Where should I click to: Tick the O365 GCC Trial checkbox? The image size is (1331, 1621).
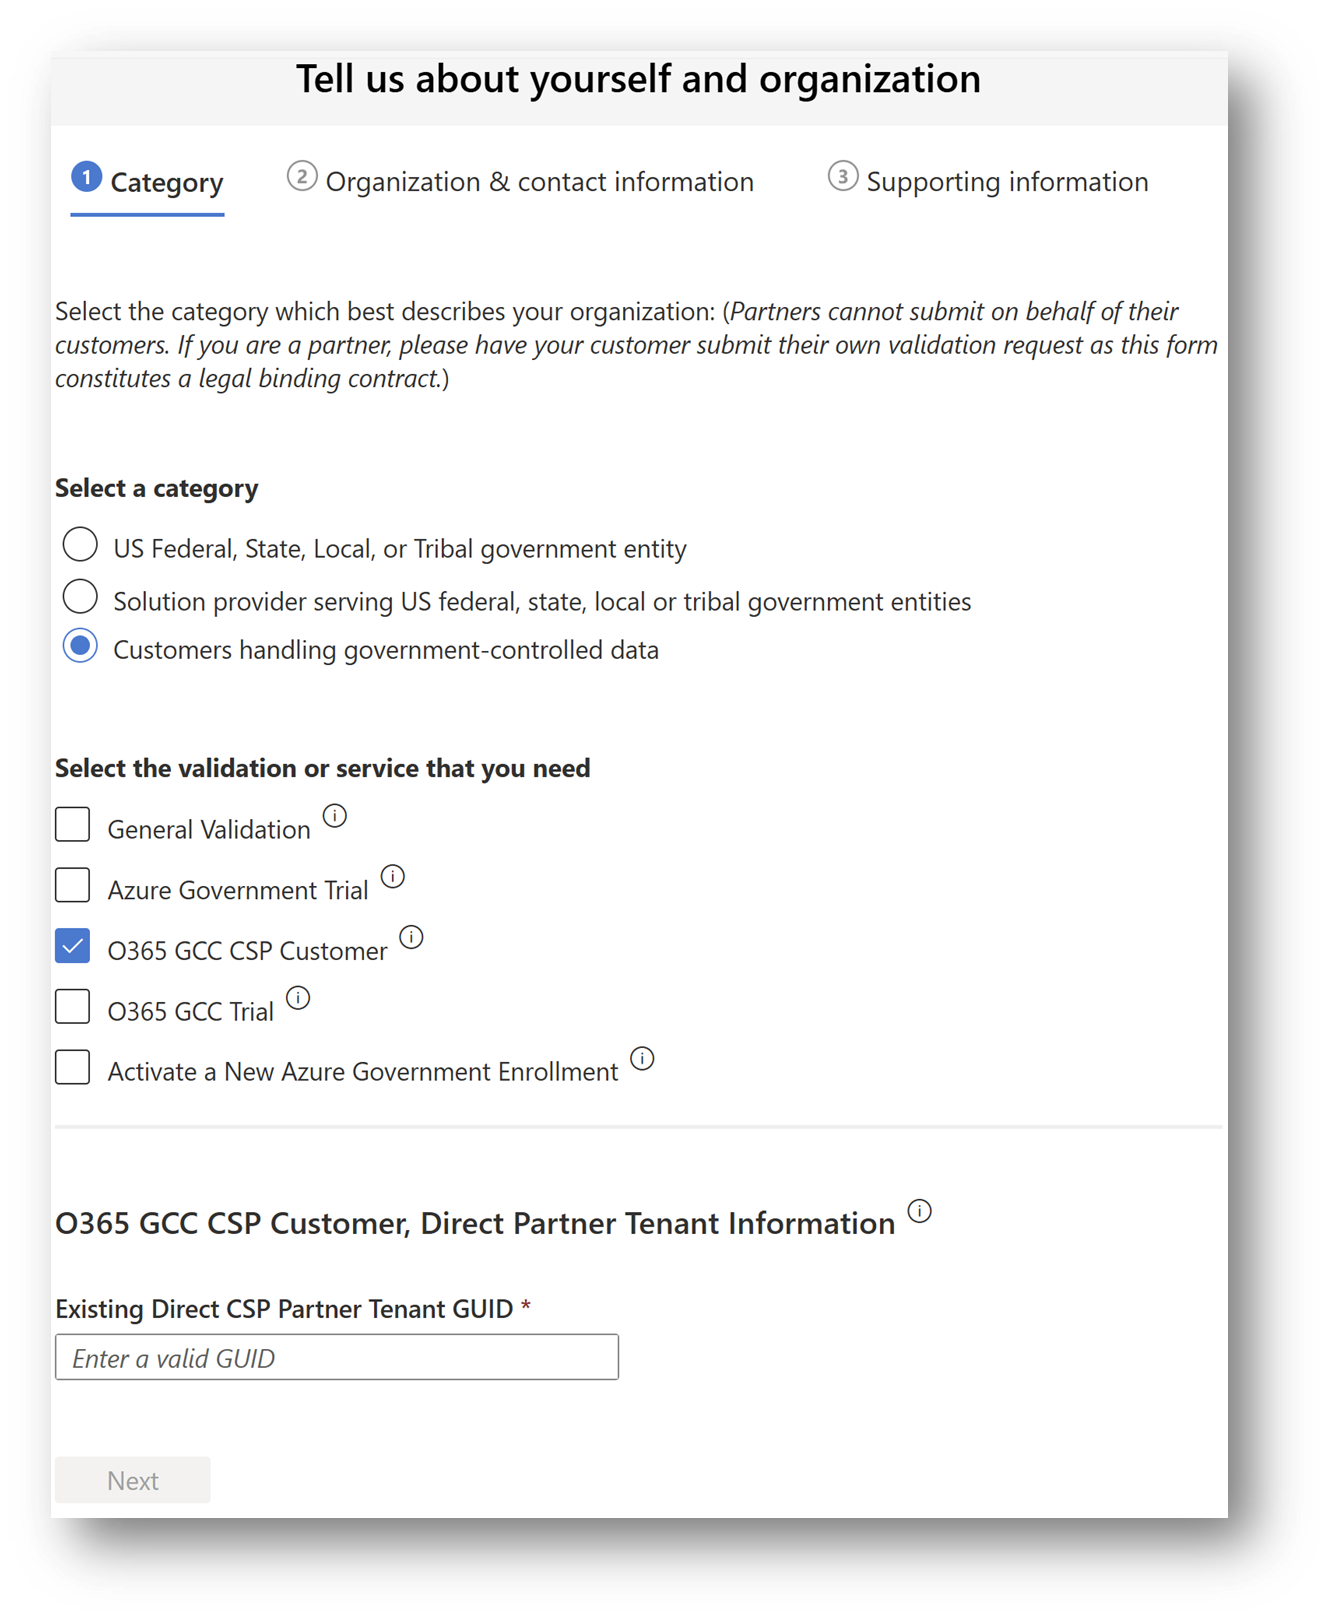(73, 1007)
